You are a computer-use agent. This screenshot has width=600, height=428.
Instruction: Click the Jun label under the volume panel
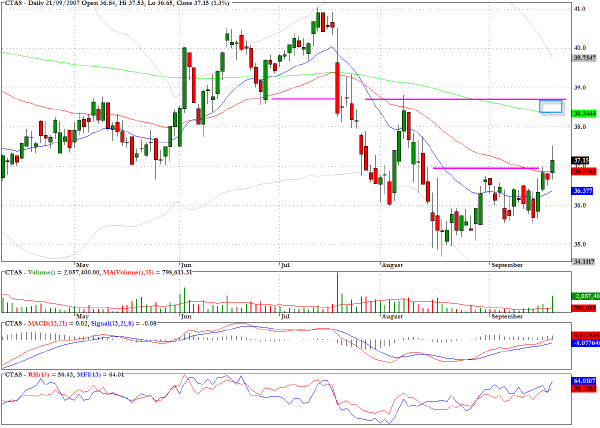pyautogui.click(x=186, y=316)
